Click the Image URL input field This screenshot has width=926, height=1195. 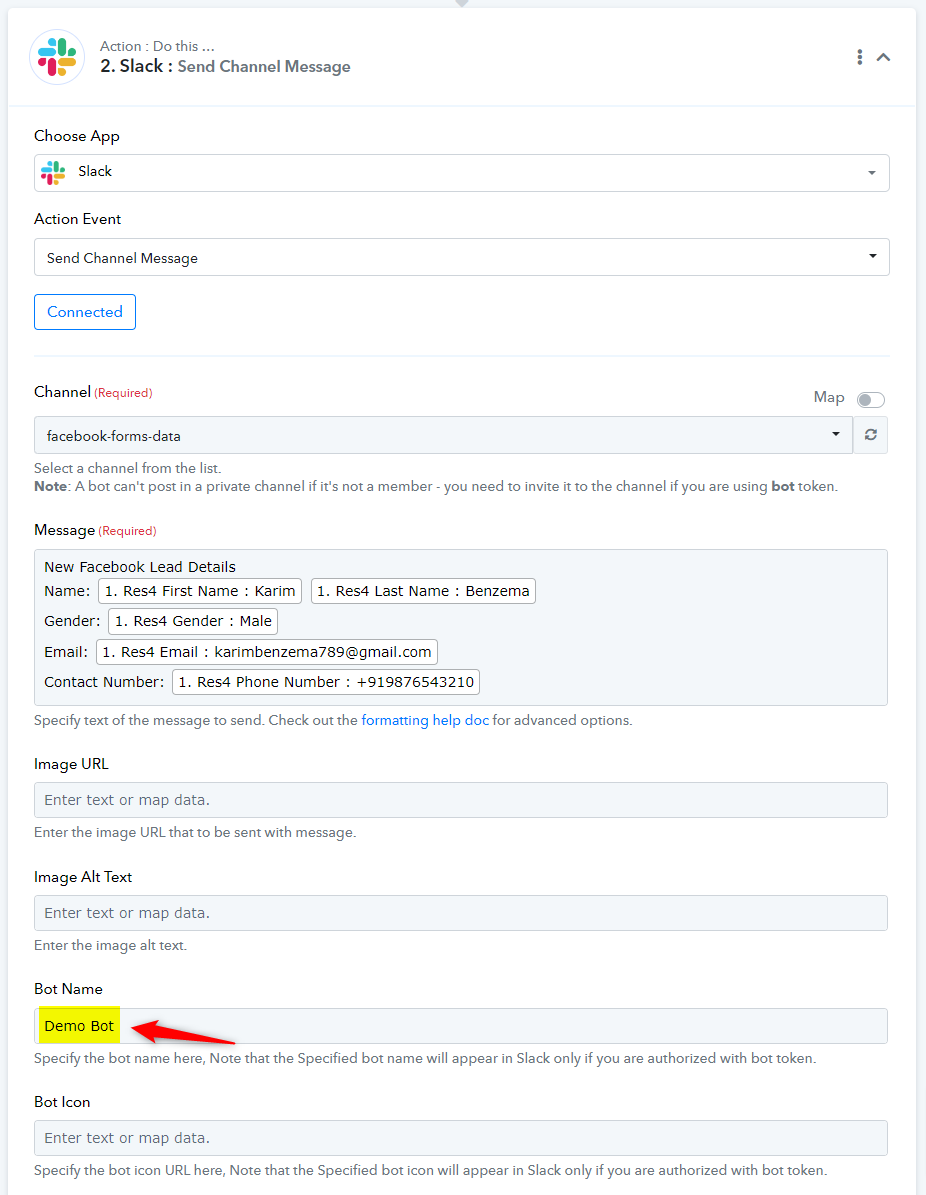point(461,800)
